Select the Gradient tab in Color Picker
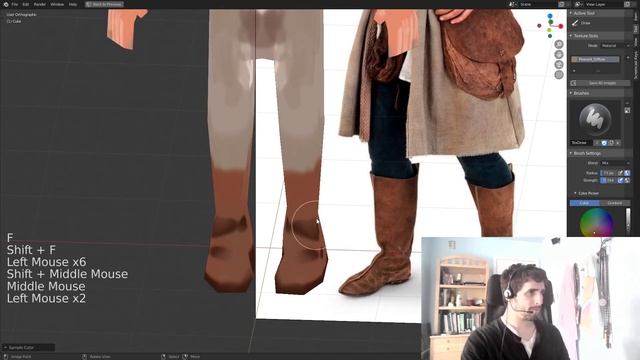640x360 pixels. pos(615,203)
